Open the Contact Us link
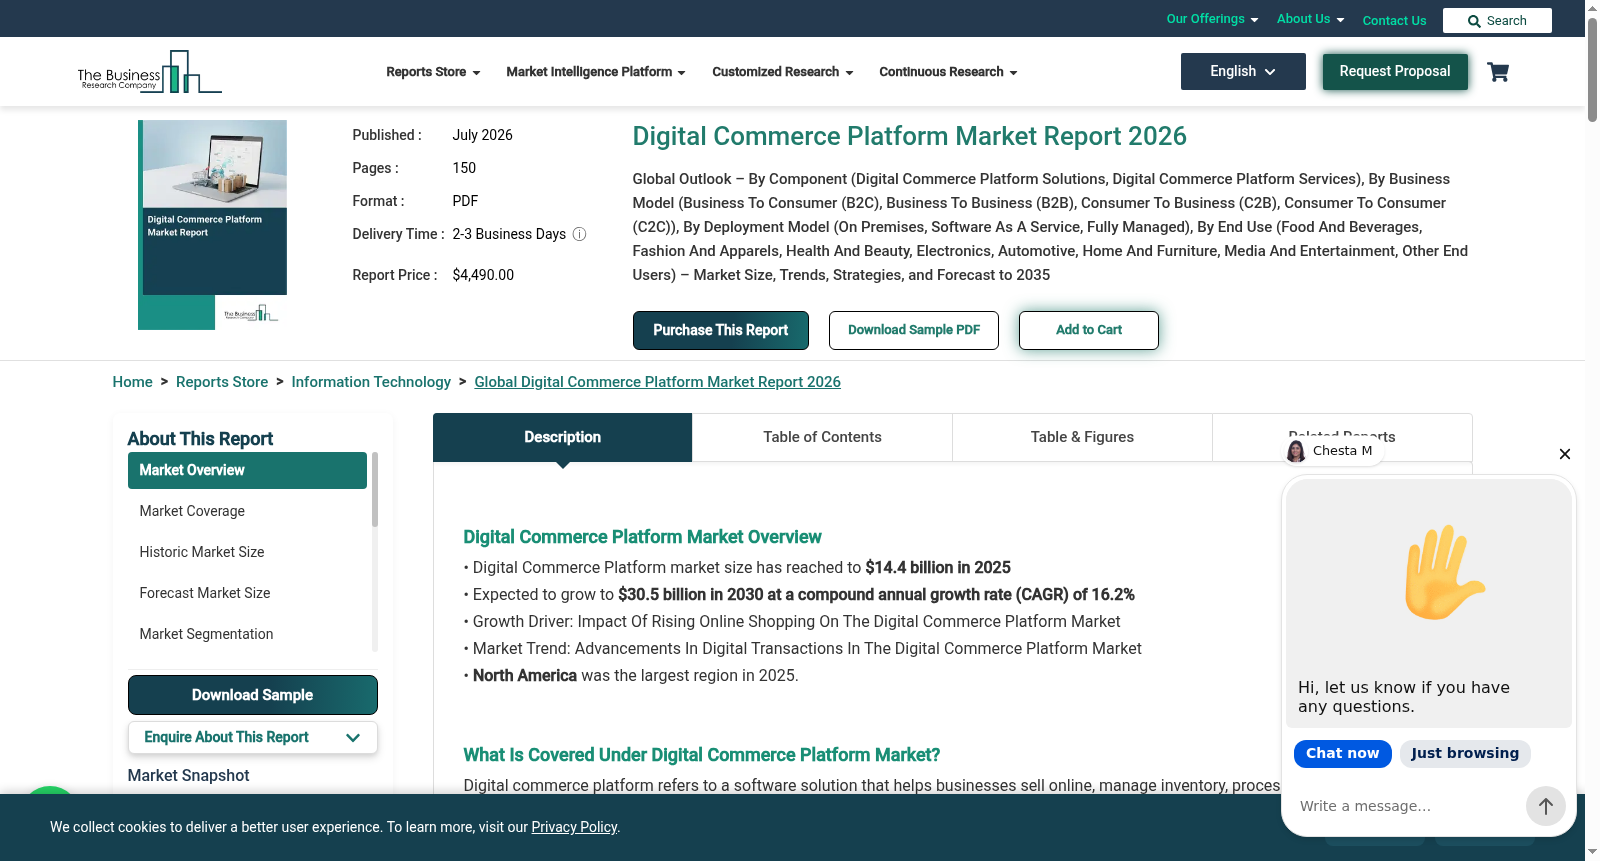The height and width of the screenshot is (861, 1600). pos(1394,20)
